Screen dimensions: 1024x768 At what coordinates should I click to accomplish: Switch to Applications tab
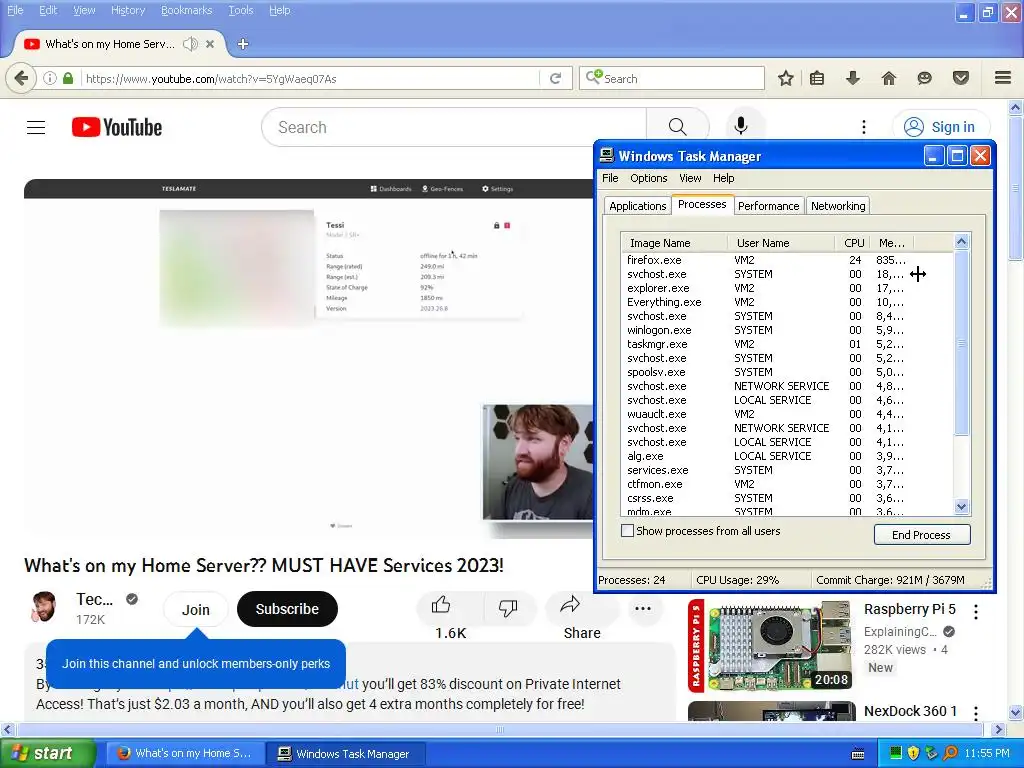(637, 206)
